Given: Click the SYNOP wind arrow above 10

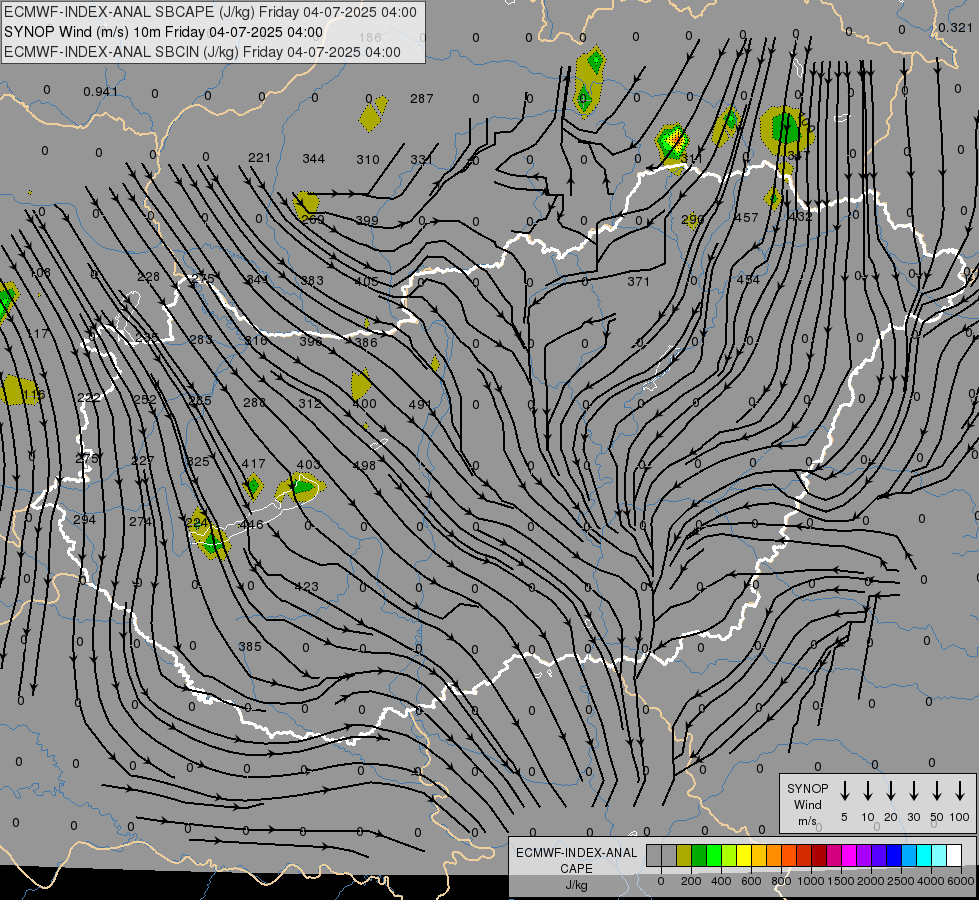Looking at the screenshot, I should click(x=868, y=791).
